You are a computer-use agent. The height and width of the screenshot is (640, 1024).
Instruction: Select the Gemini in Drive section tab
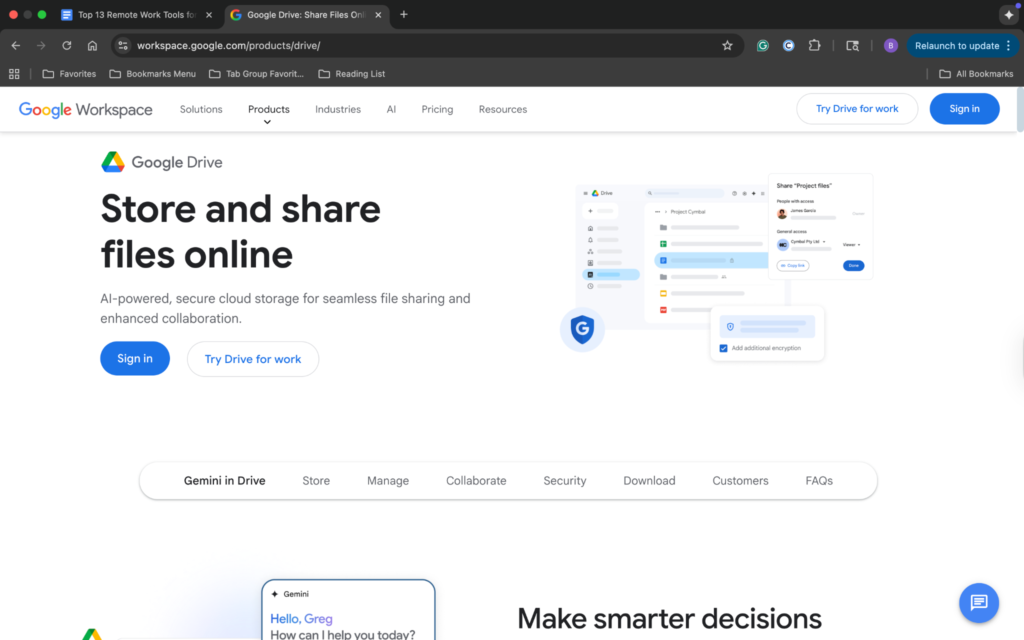(225, 481)
